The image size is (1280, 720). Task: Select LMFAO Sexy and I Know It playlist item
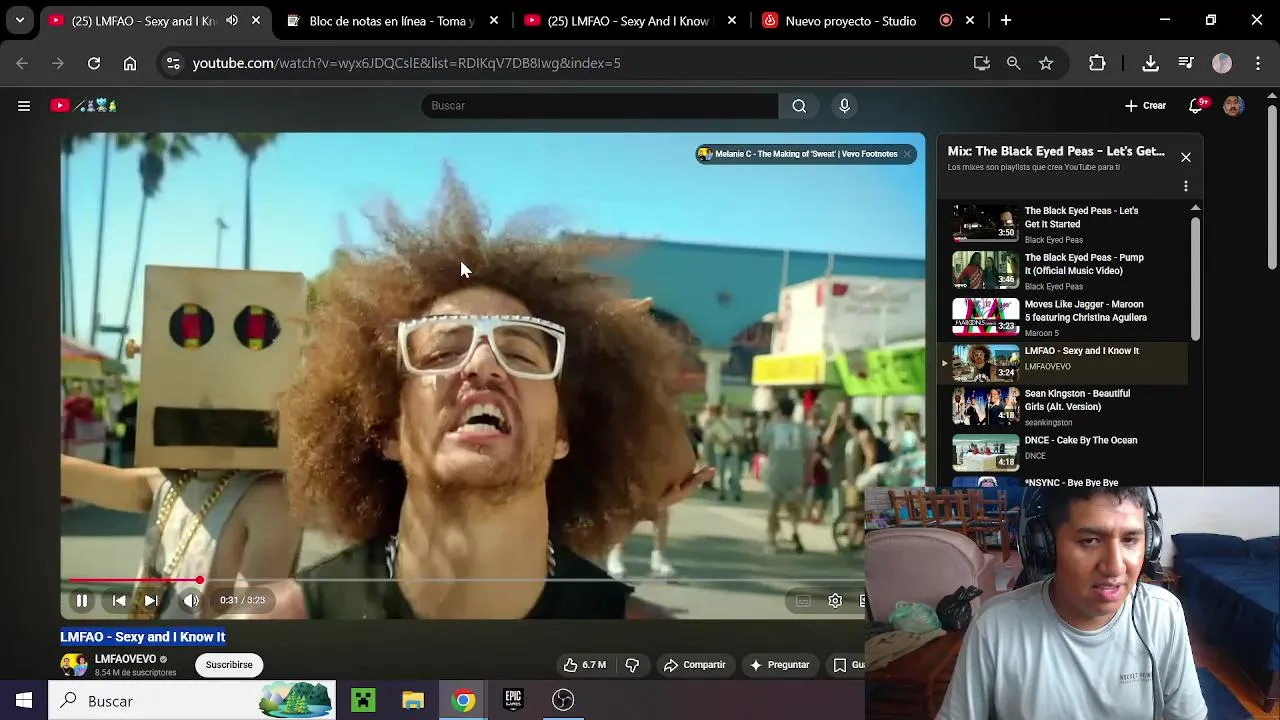(x=1064, y=363)
